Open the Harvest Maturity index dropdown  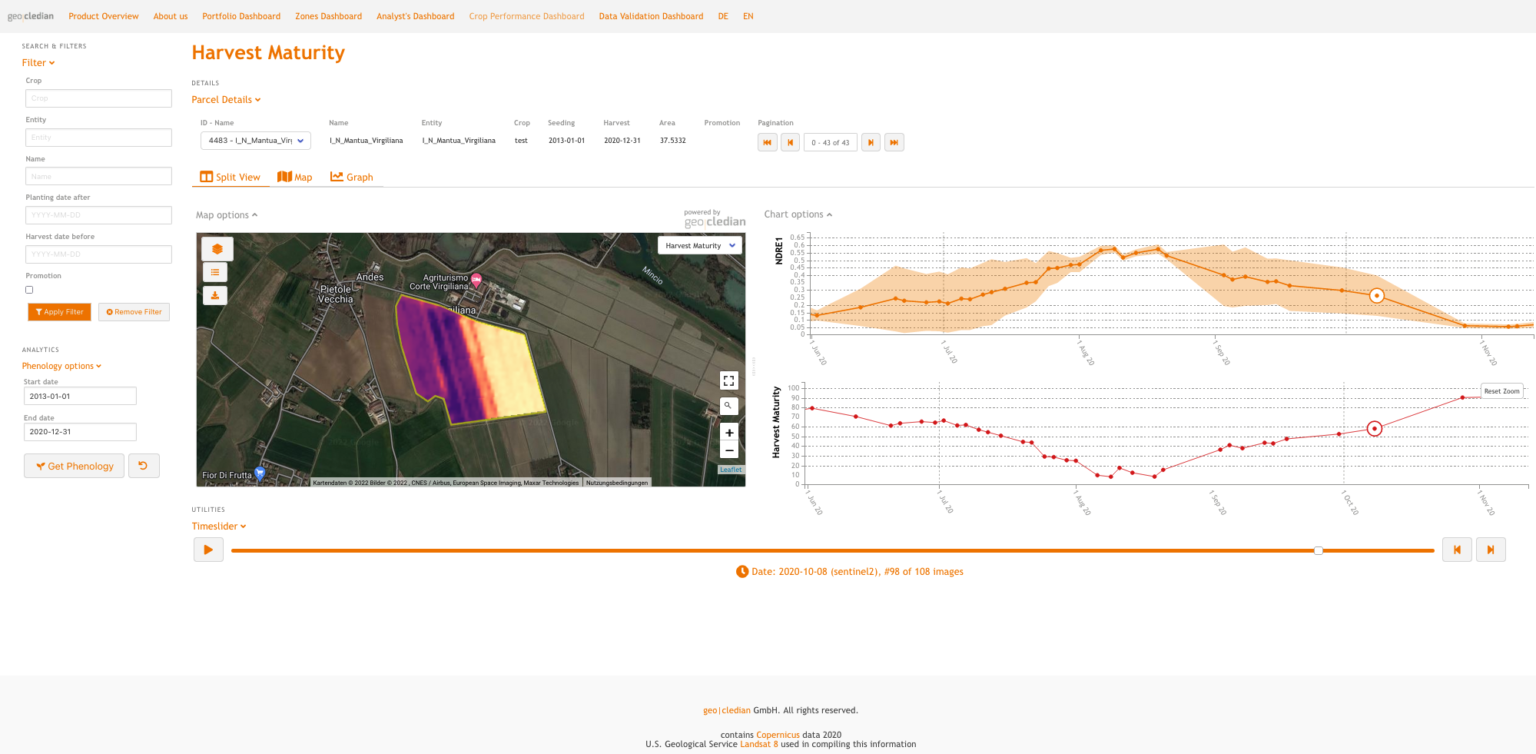pyautogui.click(x=699, y=245)
